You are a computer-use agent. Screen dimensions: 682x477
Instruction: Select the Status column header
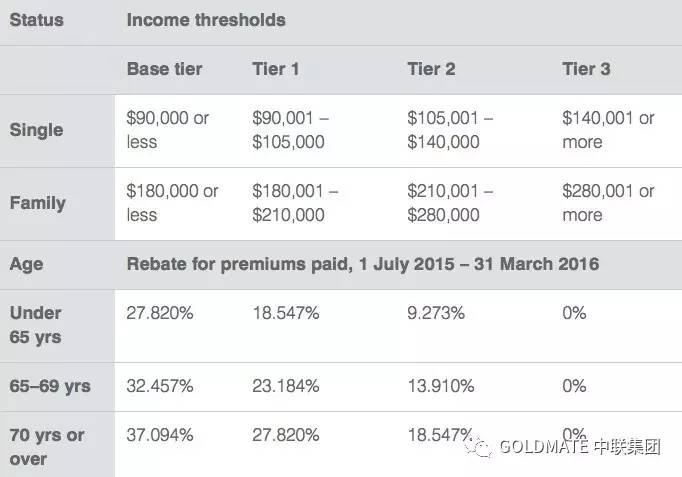[37, 20]
